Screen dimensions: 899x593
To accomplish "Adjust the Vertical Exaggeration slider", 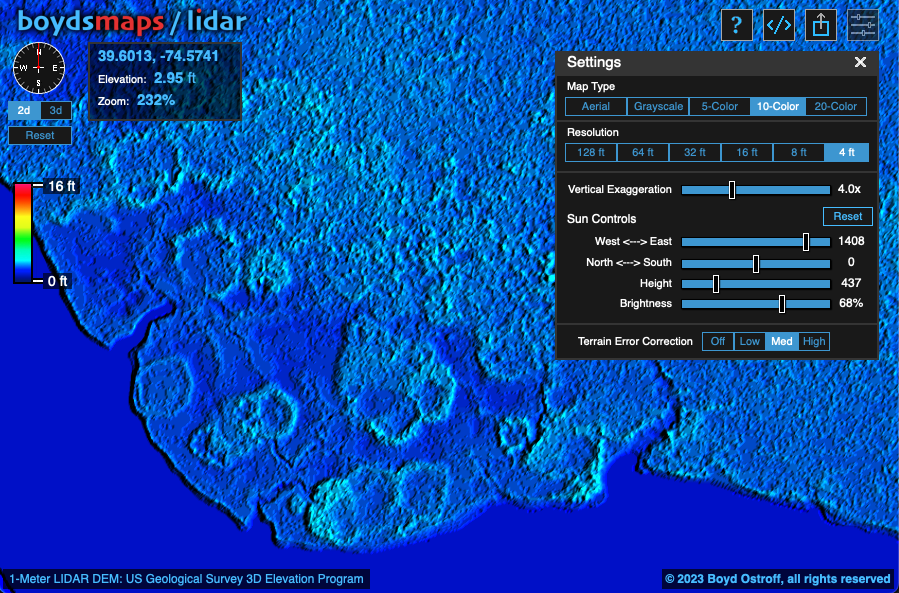I will point(733,190).
